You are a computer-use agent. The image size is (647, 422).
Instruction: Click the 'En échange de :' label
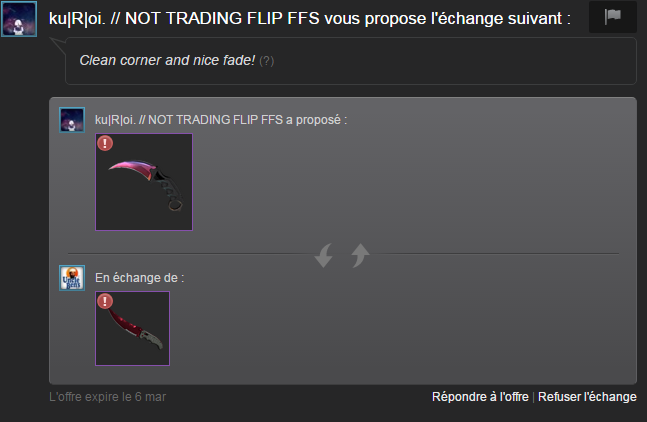pos(139,278)
